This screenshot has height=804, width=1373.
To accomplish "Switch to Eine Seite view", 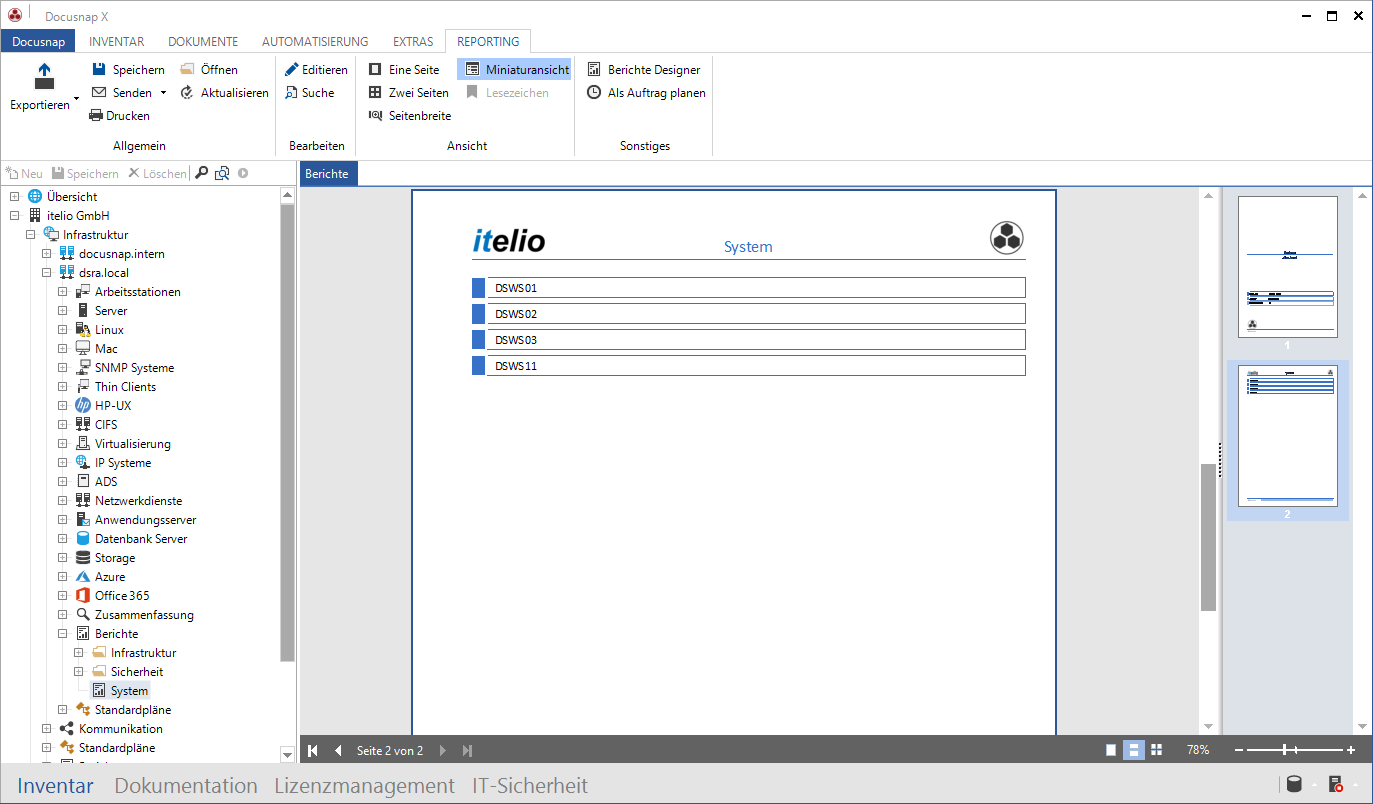I will 404,70.
